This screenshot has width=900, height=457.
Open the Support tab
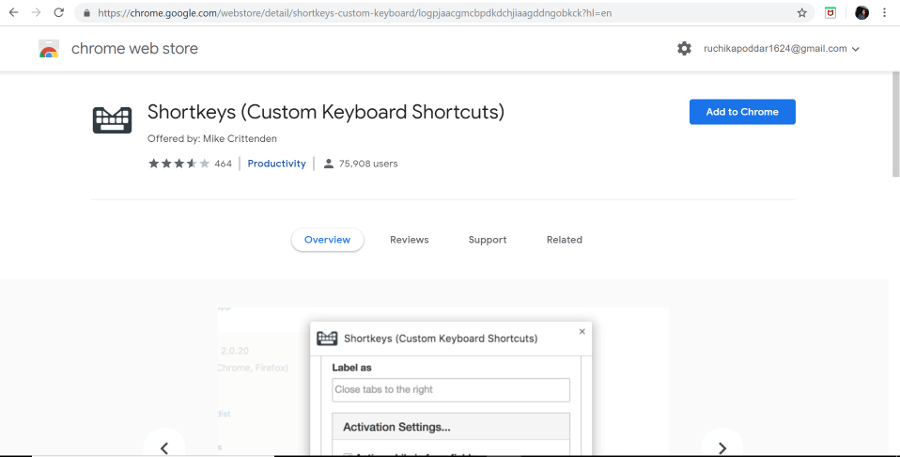tap(487, 240)
